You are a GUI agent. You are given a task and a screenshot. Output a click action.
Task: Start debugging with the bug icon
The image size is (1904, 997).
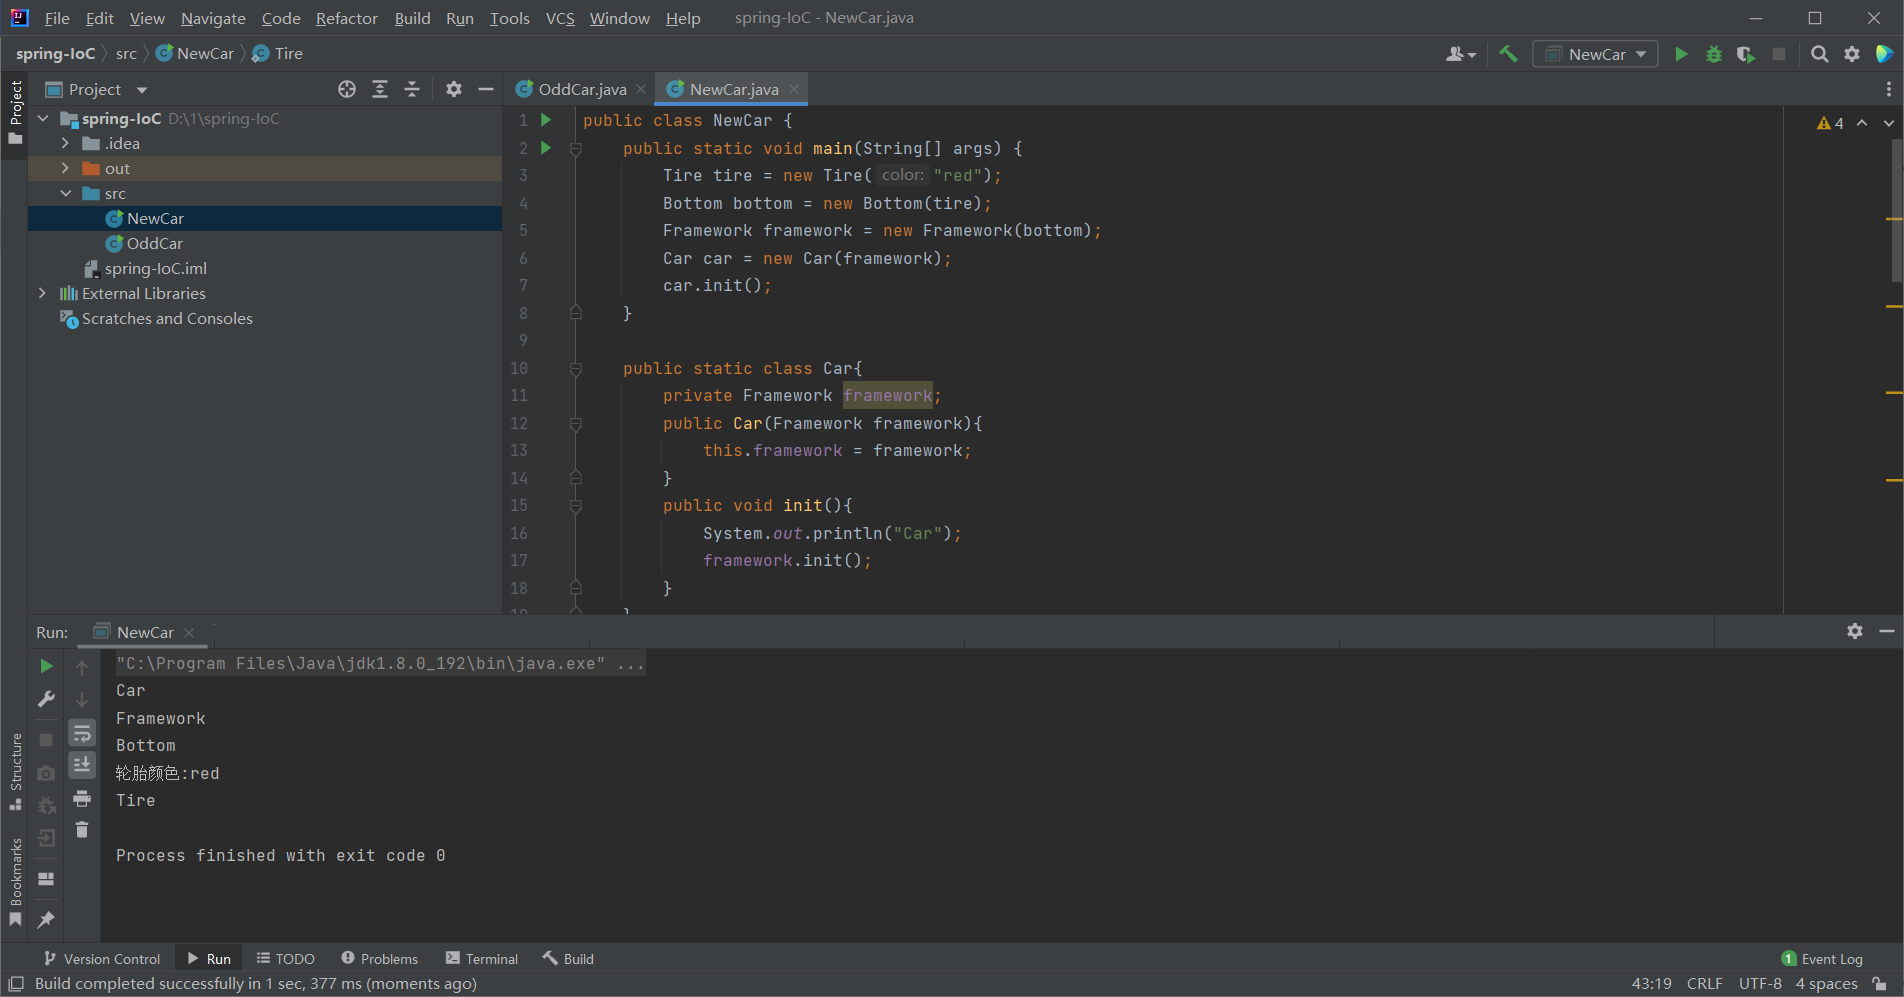(1713, 54)
